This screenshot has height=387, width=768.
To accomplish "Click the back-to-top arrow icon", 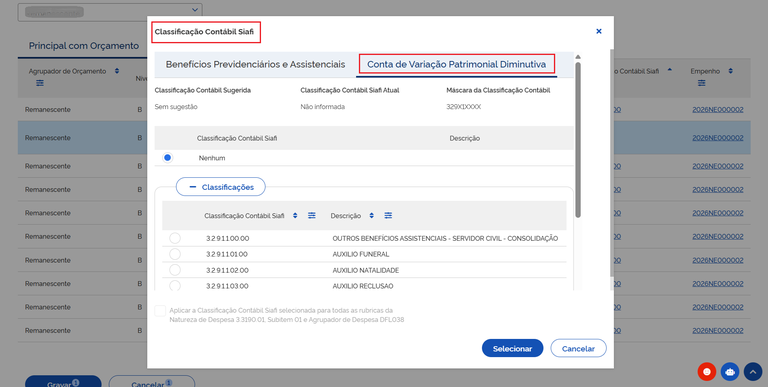I will pyautogui.click(x=753, y=372).
